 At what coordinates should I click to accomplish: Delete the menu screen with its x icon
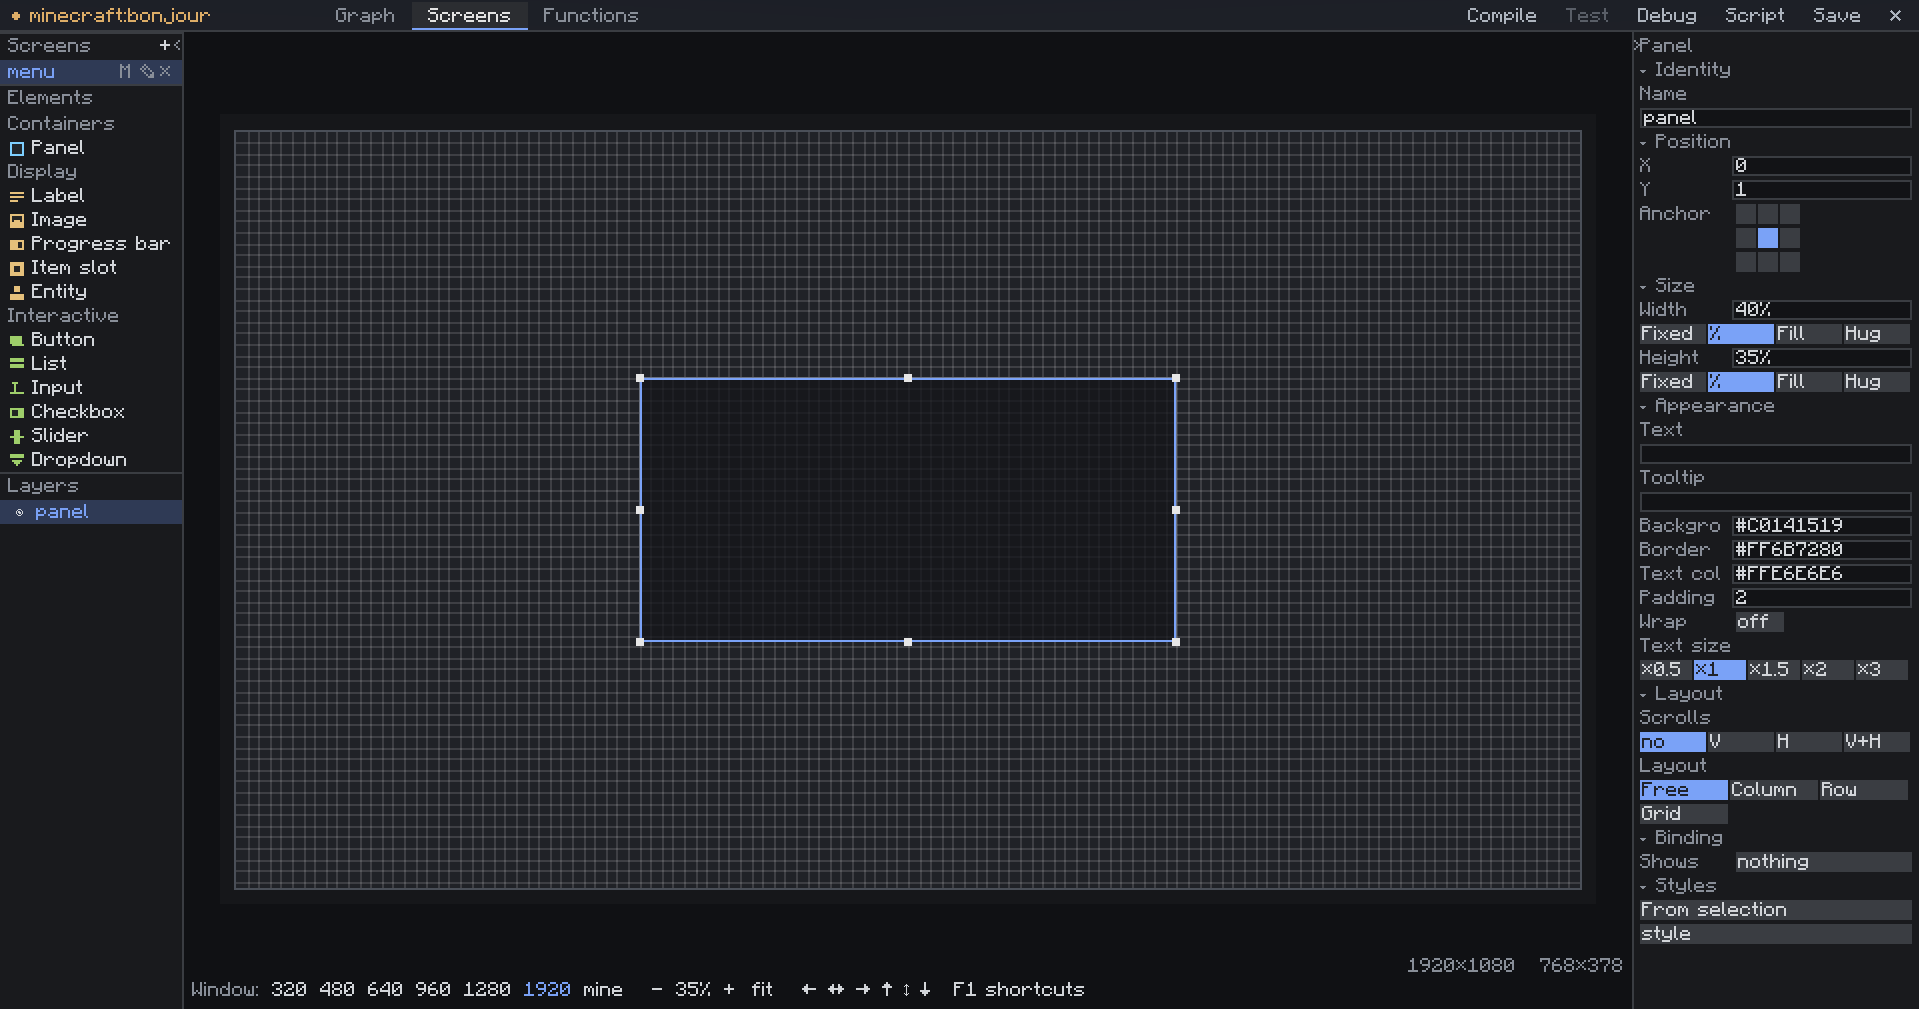[x=165, y=71]
